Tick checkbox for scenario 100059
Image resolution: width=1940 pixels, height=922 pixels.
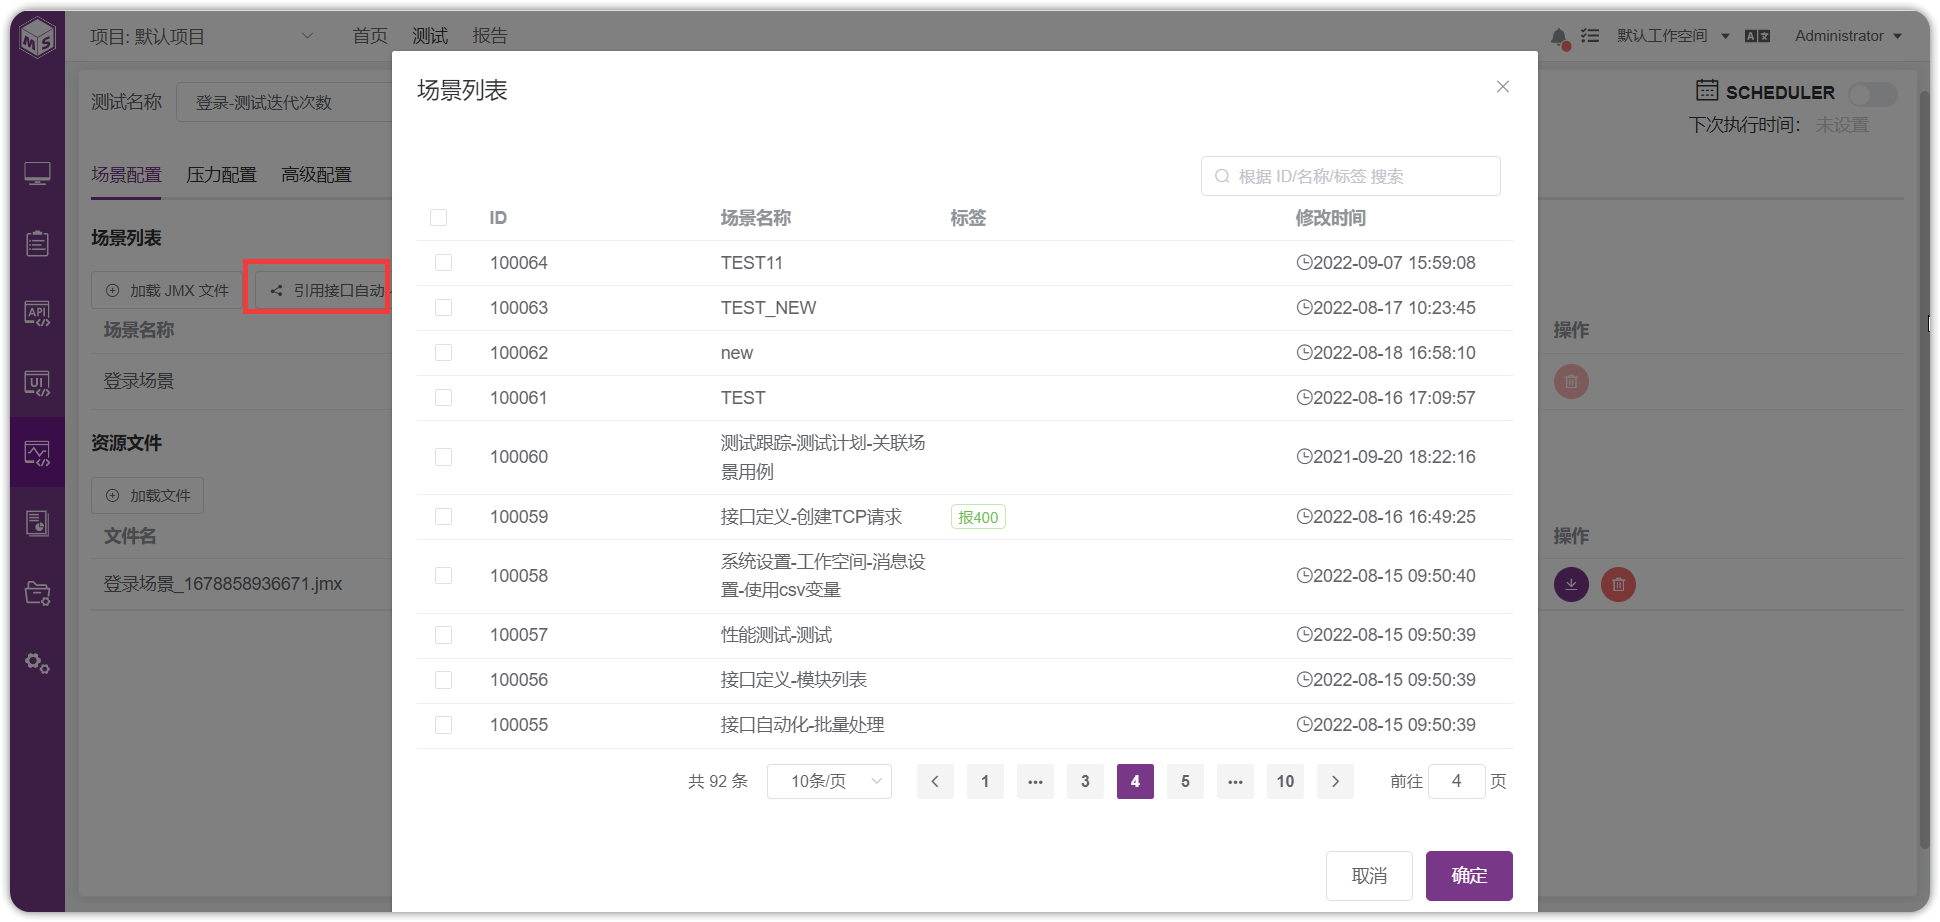[x=443, y=517]
